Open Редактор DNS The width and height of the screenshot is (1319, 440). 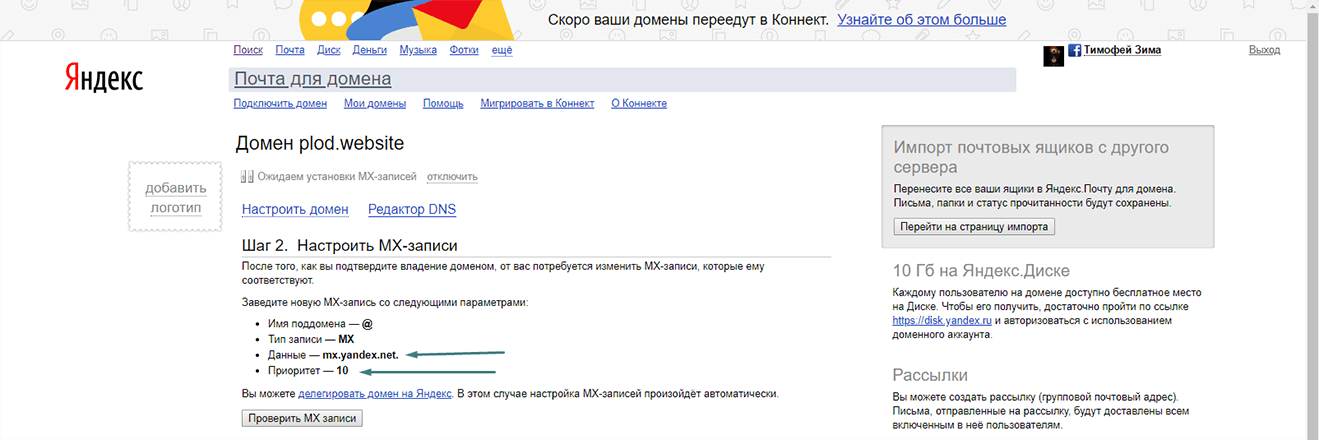click(x=412, y=209)
